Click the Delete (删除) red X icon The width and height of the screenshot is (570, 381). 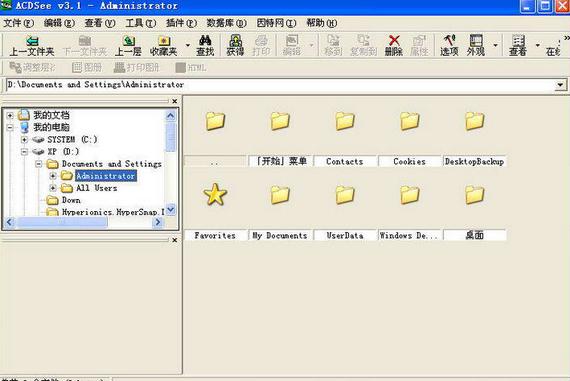point(394,45)
